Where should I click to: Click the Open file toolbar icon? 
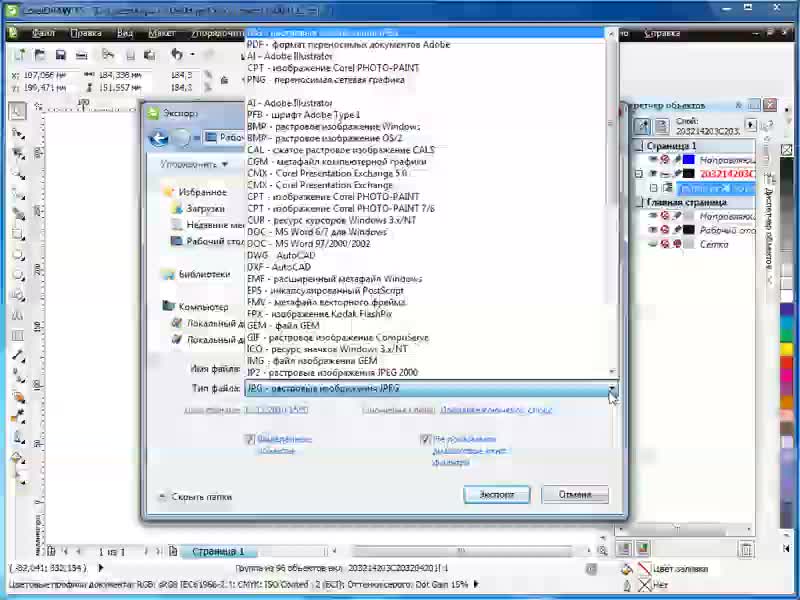click(x=40, y=55)
